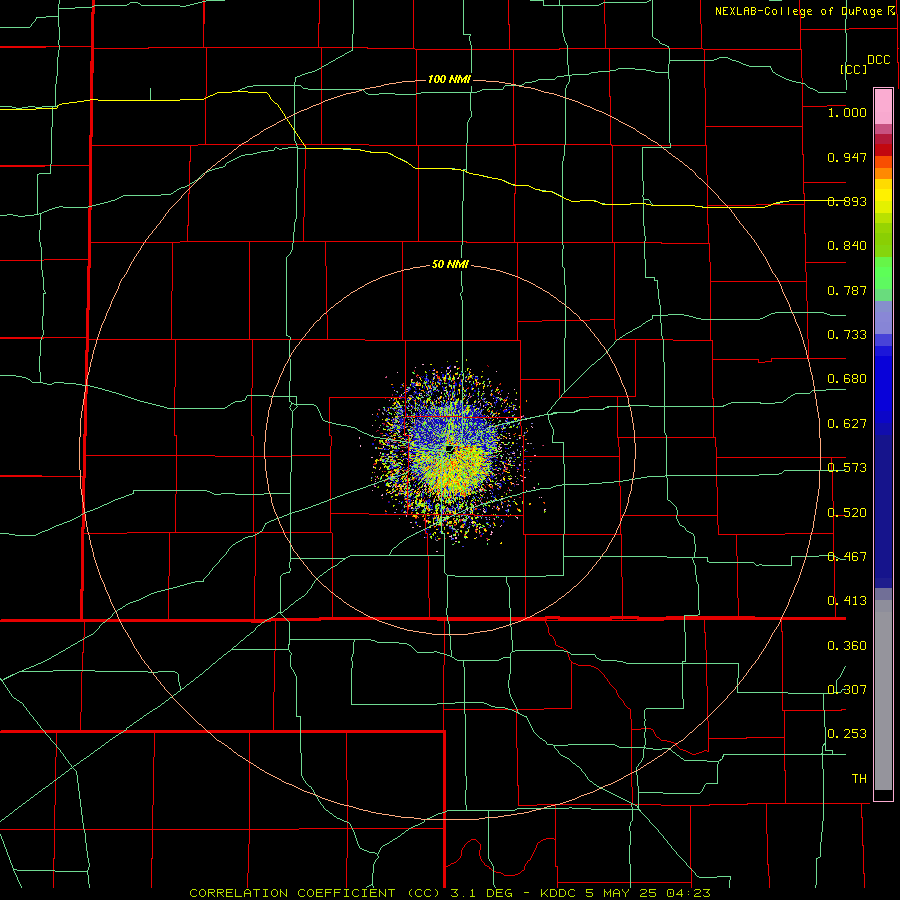900x900 pixels.
Task: Pick the pink segment of the color bar
Action: [x=883, y=107]
